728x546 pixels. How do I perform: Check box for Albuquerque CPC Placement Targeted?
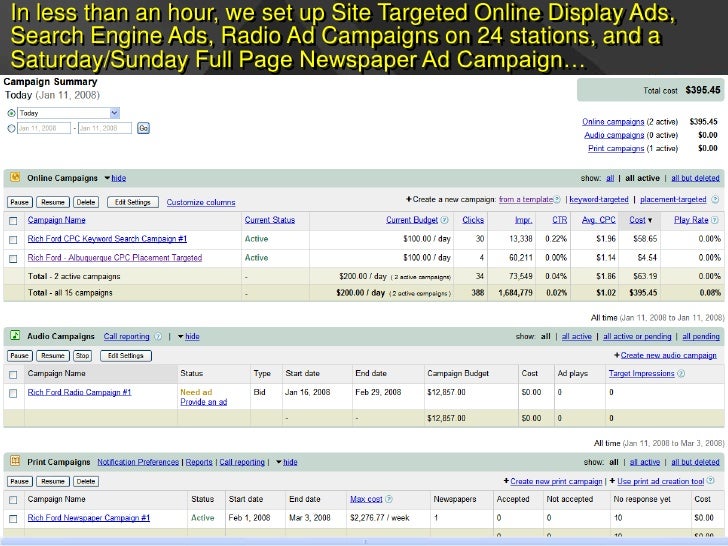(13, 259)
